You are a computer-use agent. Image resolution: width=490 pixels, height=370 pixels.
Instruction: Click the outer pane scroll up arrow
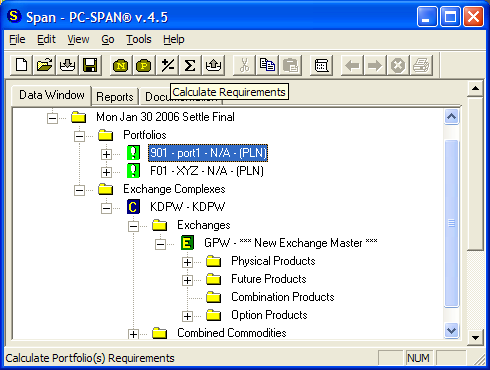(475, 88)
